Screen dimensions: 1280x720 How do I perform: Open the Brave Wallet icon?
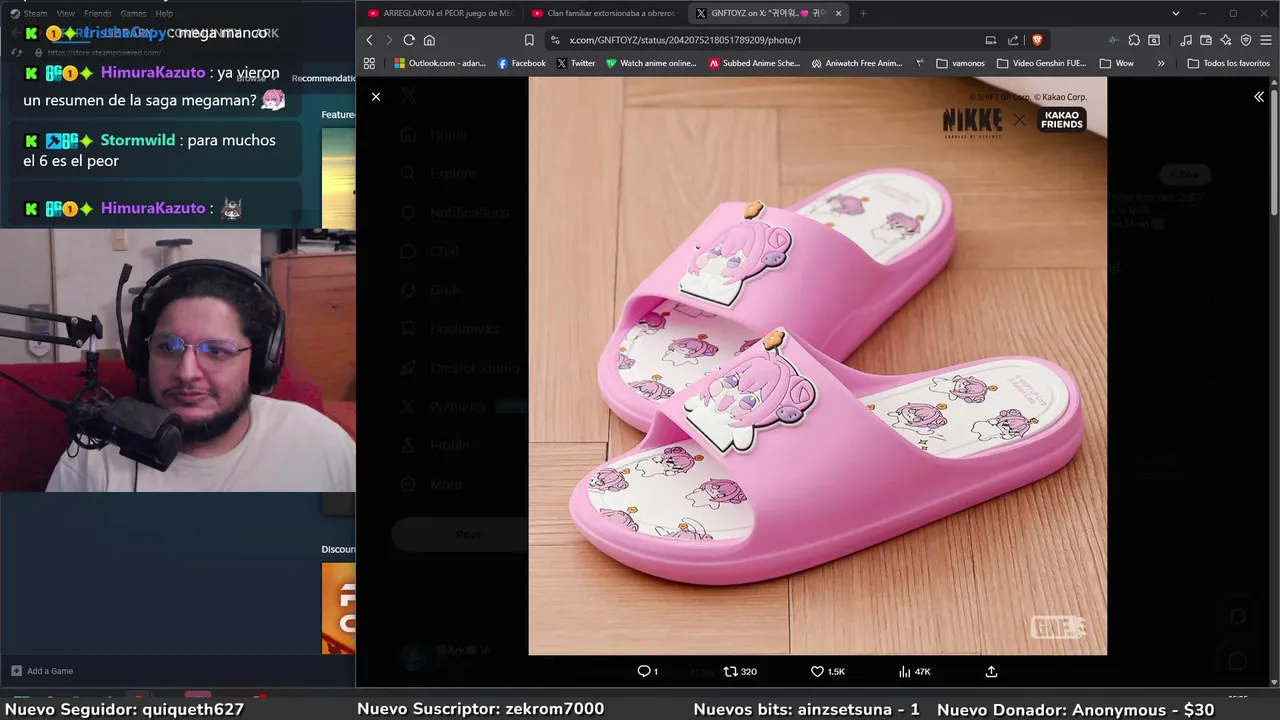pos(1206,40)
